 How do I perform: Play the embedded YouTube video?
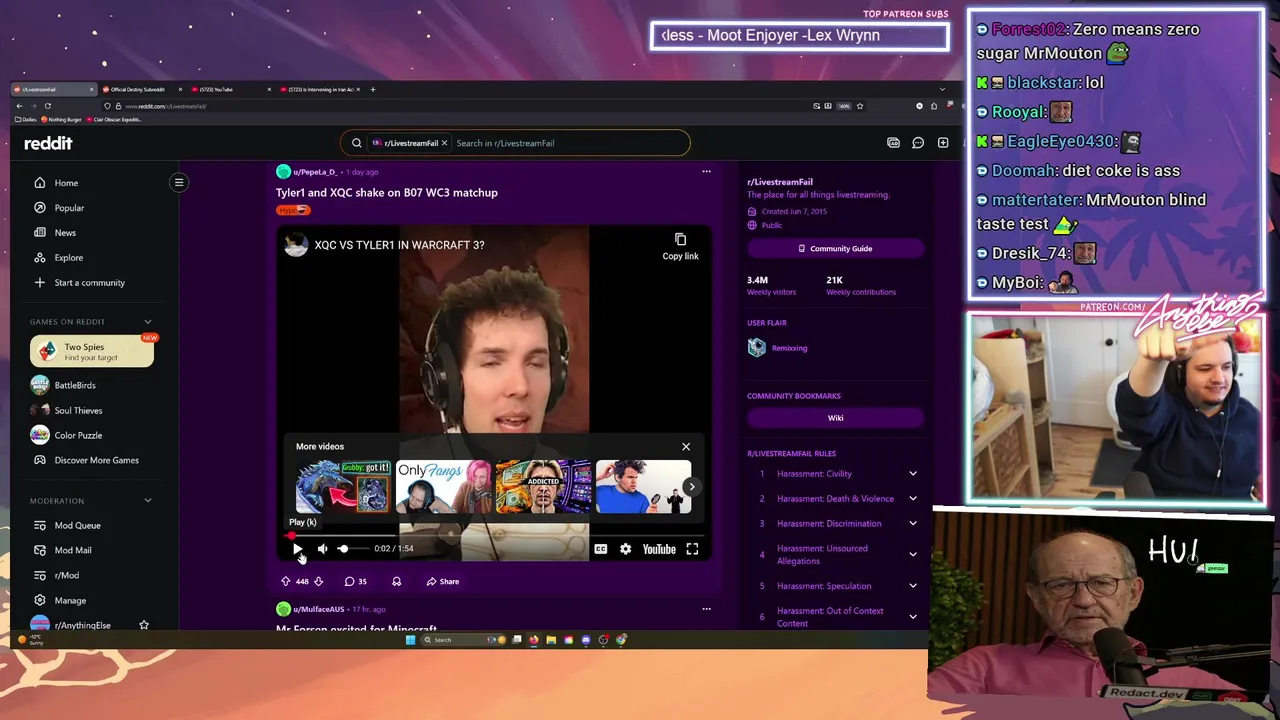tap(297, 548)
